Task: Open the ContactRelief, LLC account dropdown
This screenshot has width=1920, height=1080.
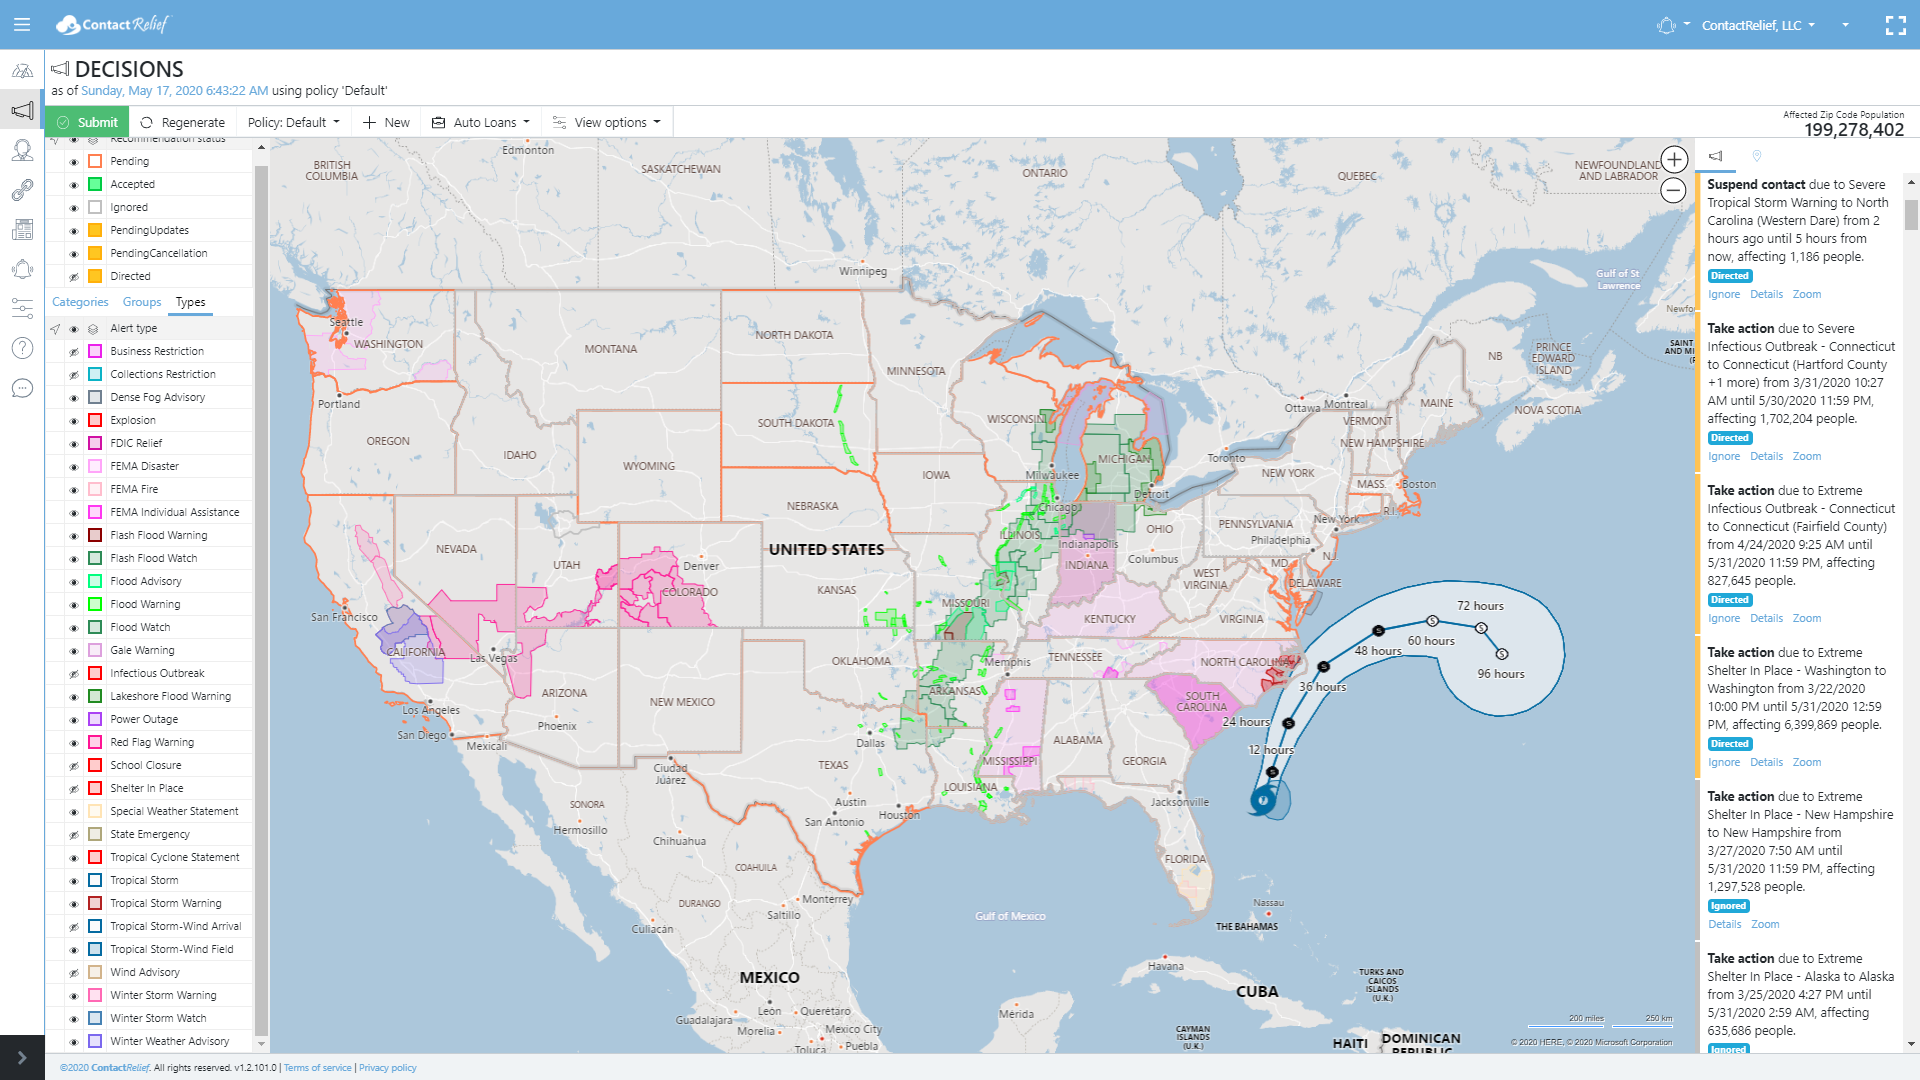Action: pos(1758,25)
